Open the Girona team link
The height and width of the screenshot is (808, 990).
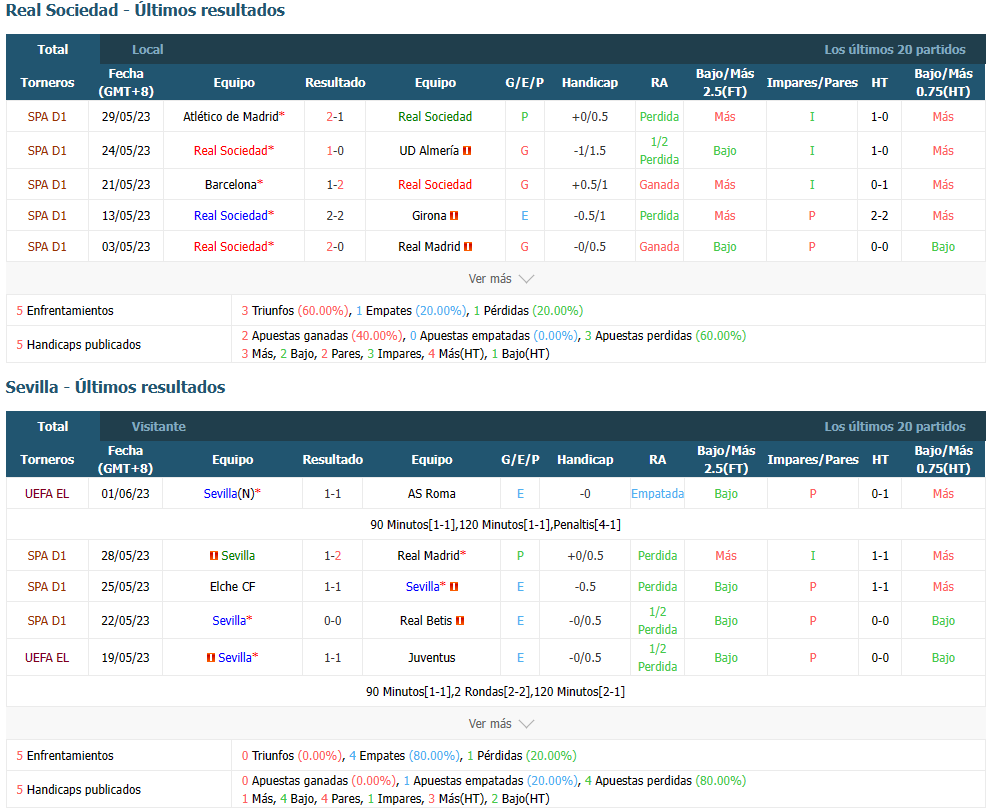429,216
